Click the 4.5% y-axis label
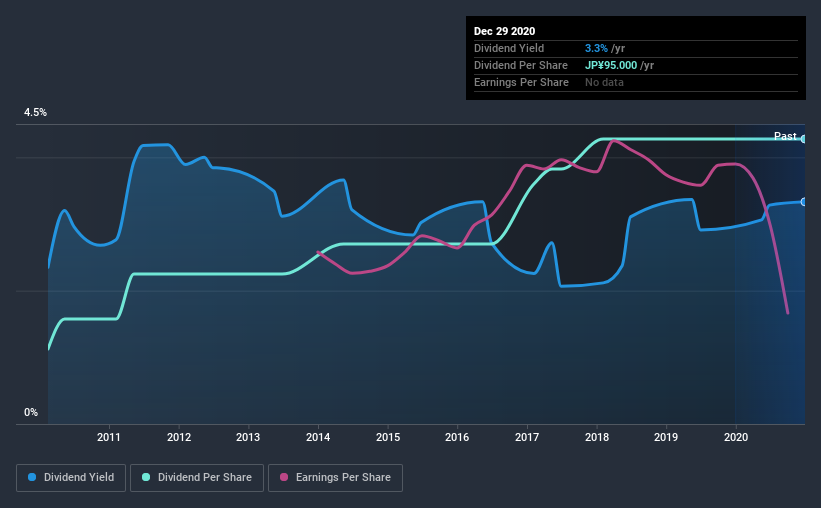Image resolution: width=821 pixels, height=508 pixels. pos(35,113)
